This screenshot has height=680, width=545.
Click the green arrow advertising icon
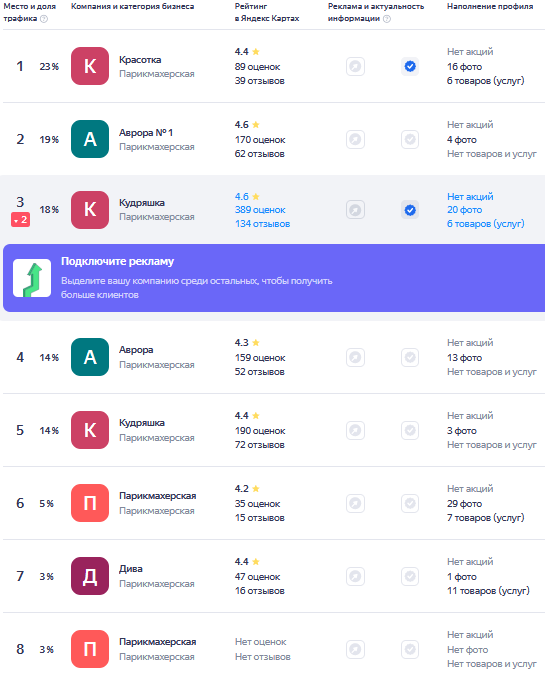click(x=32, y=278)
